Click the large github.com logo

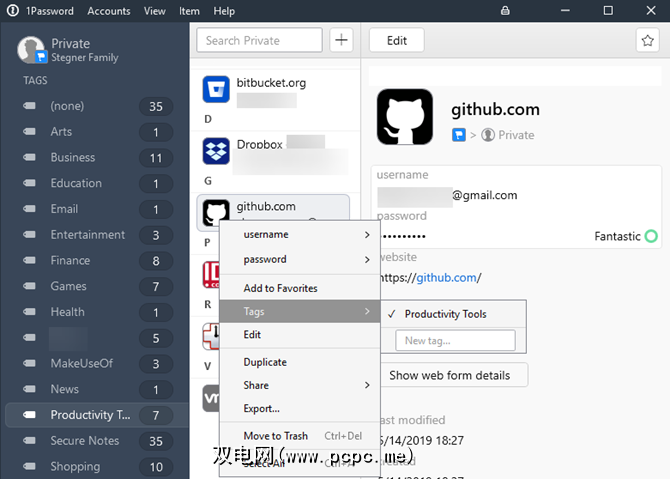tap(405, 117)
